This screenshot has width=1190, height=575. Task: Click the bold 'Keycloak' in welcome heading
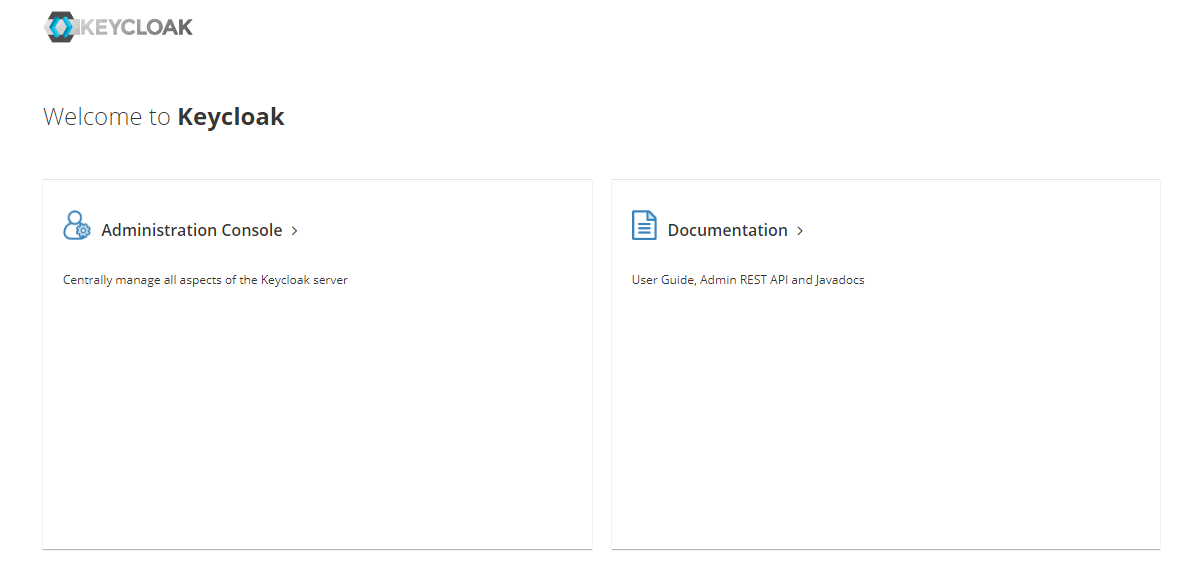231,117
